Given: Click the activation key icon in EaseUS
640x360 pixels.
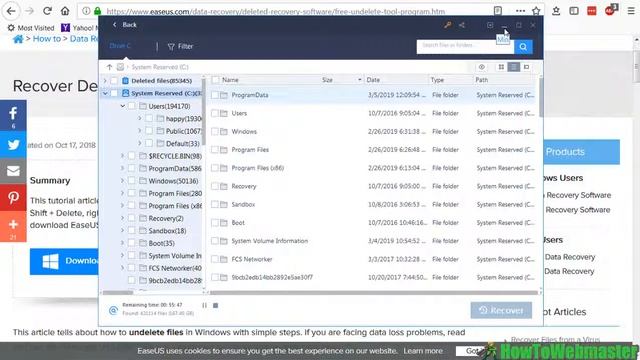Looking at the screenshot, I should 448,25.
